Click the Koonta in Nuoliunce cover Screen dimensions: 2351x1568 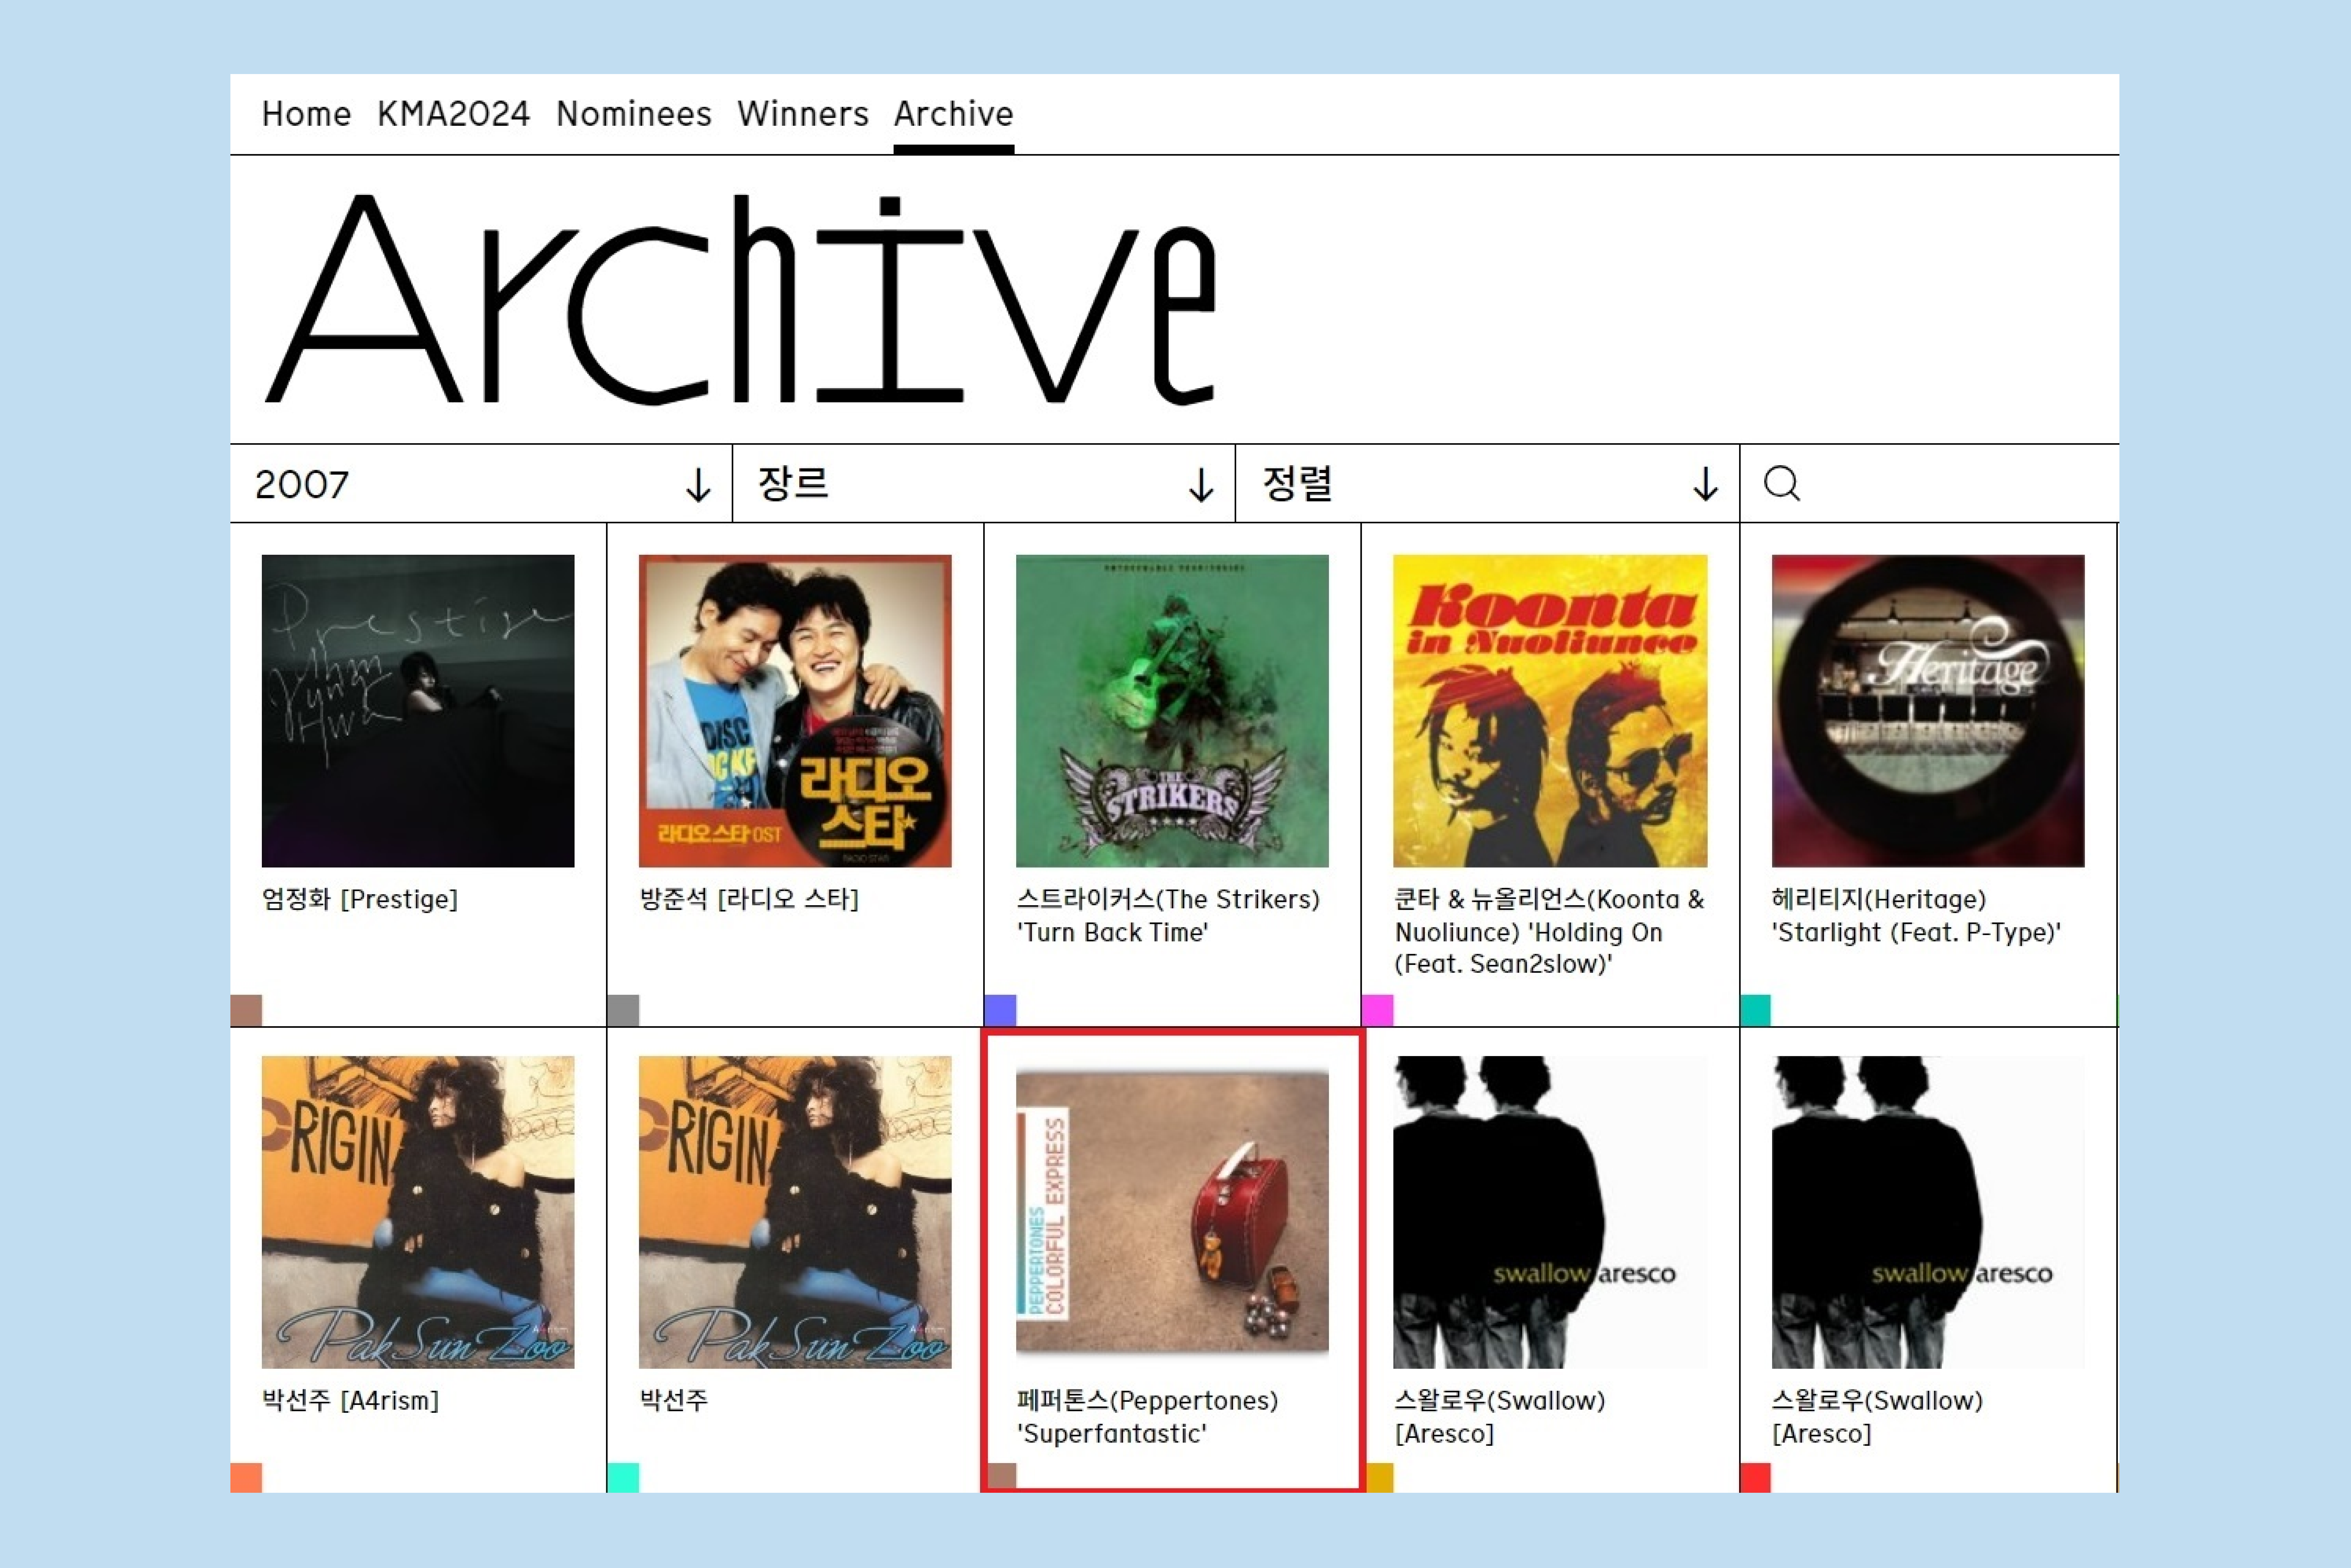pos(1550,711)
